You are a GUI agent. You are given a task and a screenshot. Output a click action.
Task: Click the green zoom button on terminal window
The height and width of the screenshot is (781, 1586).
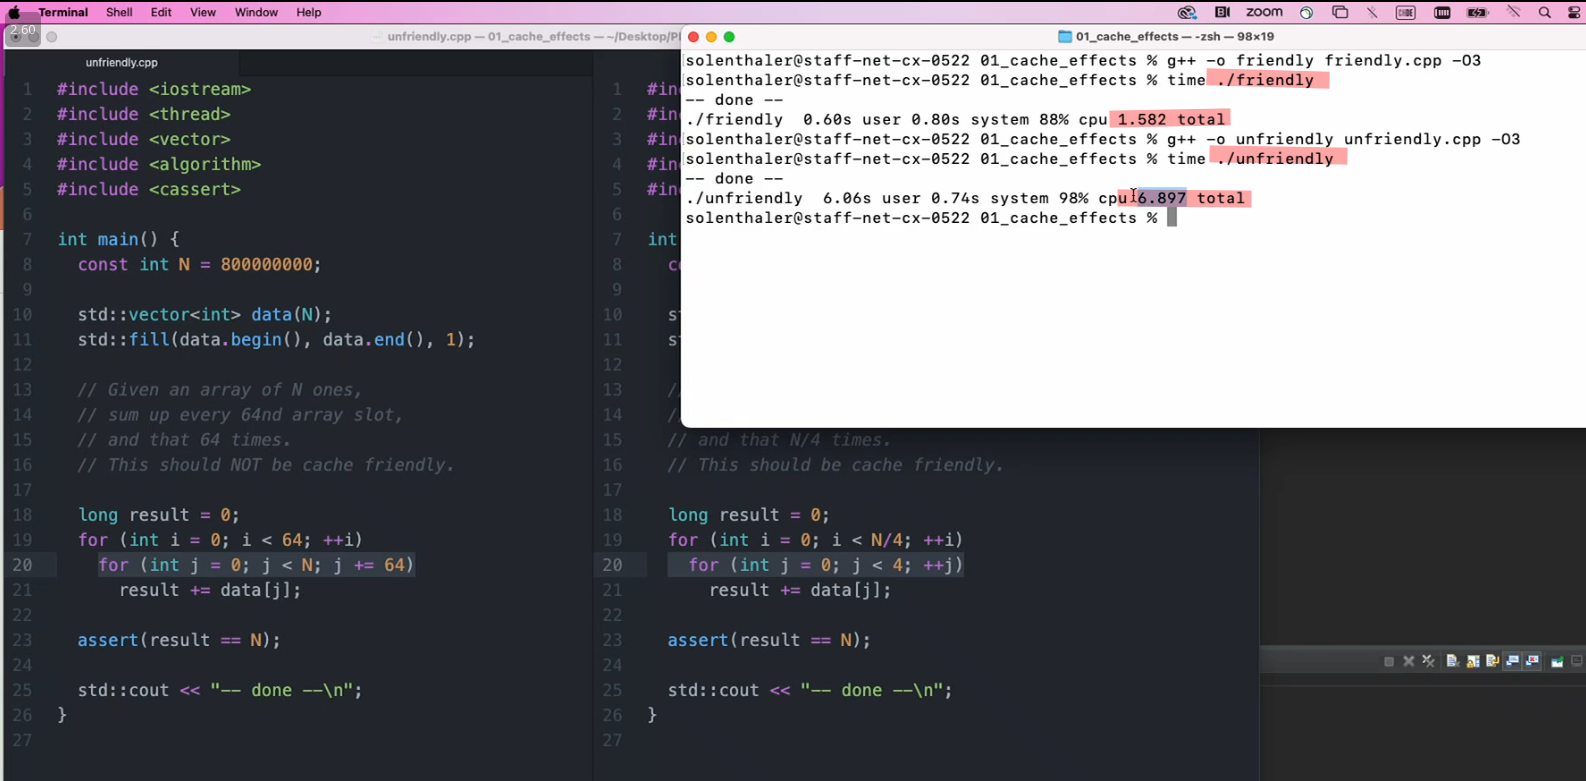tap(729, 37)
